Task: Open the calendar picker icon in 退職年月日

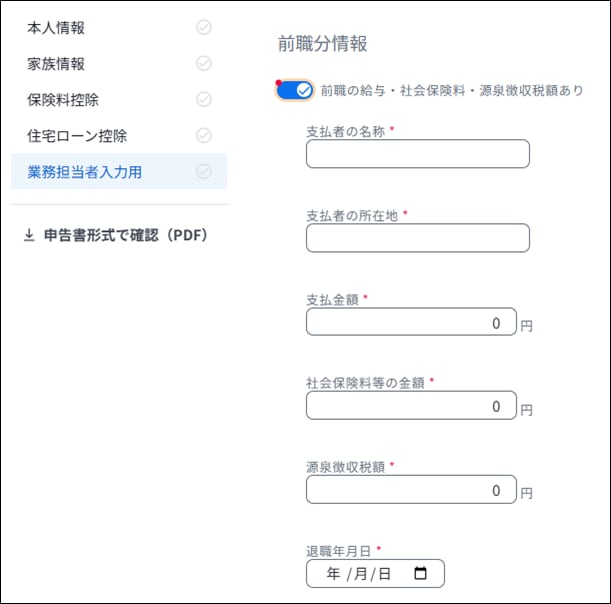Action: tap(420, 574)
